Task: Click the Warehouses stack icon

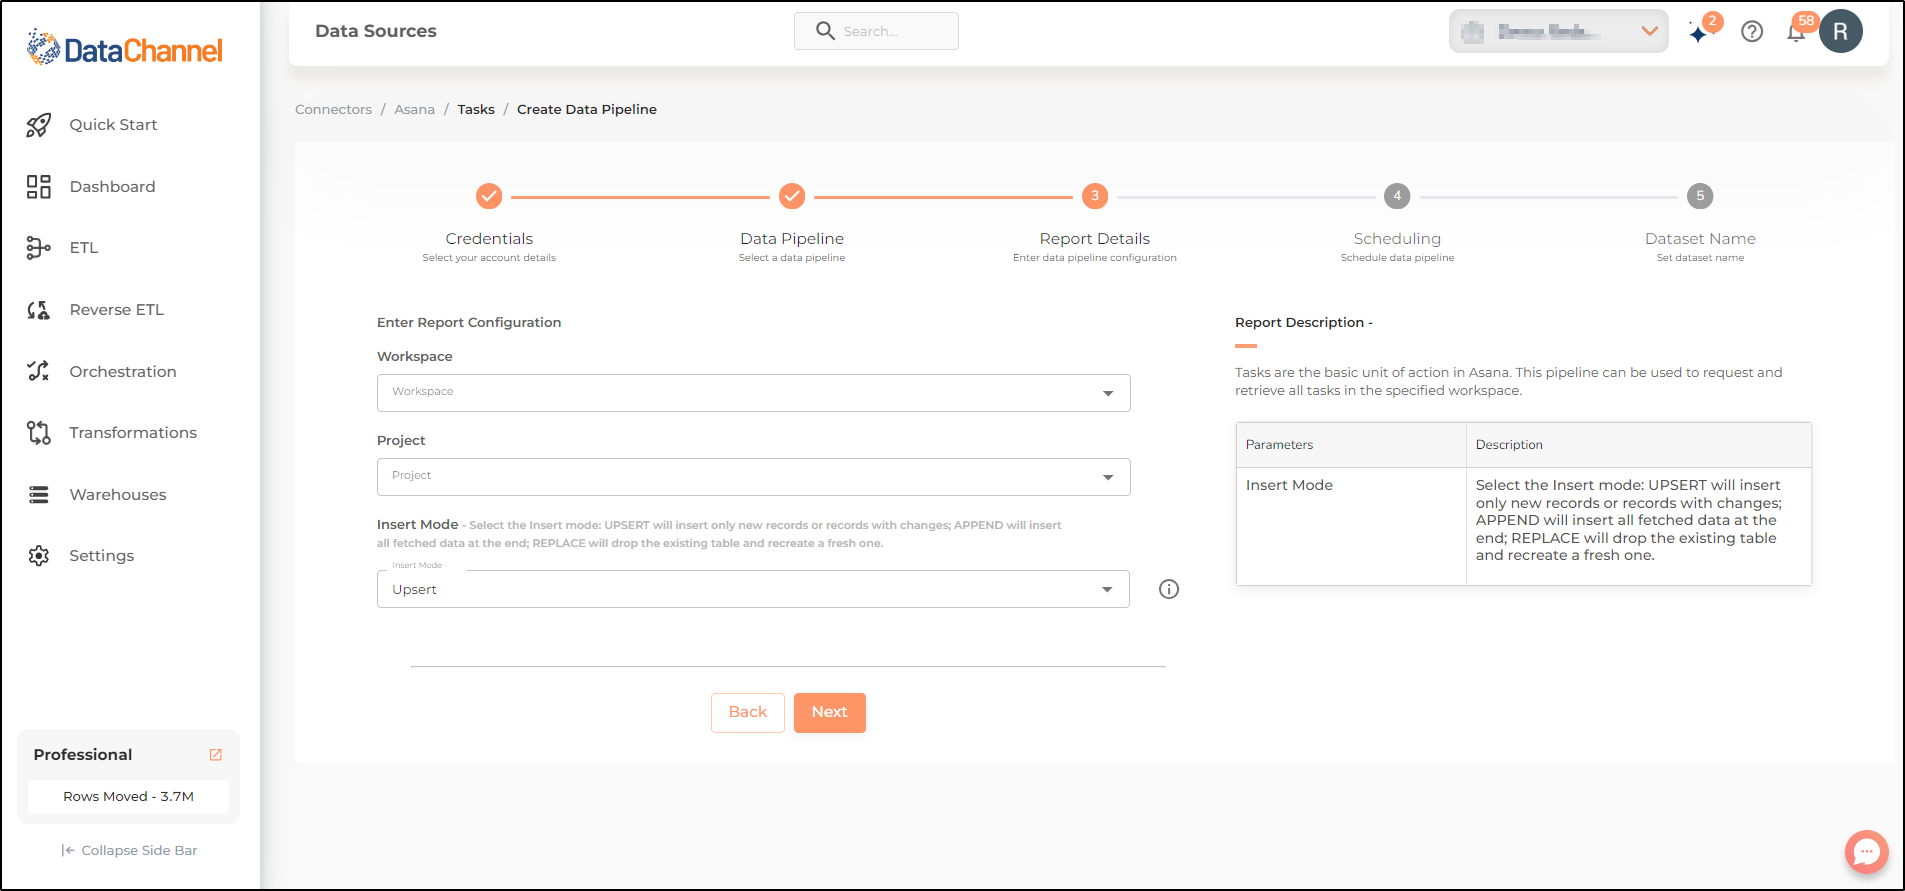Action: [x=39, y=495]
